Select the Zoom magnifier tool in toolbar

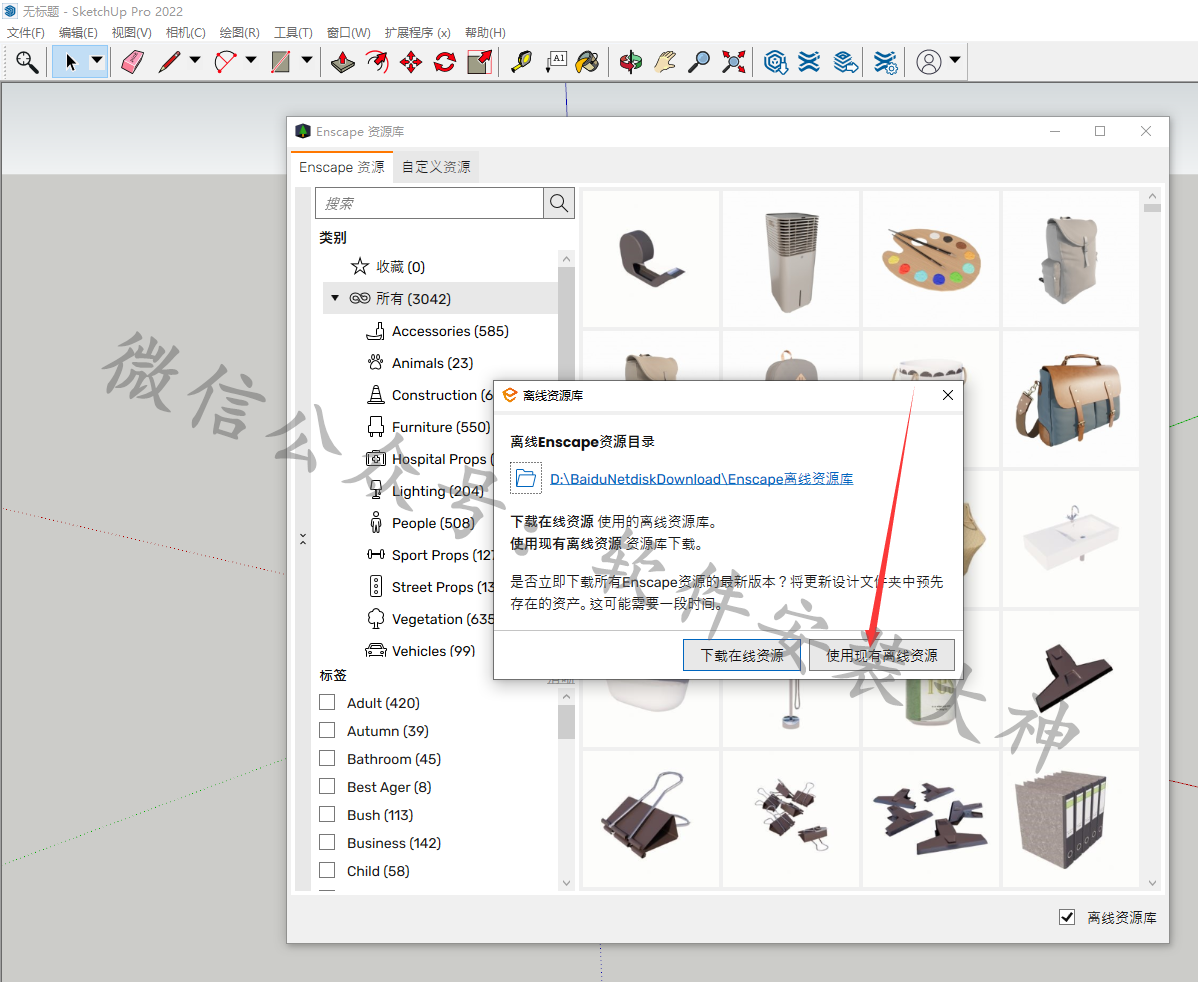(x=27, y=62)
